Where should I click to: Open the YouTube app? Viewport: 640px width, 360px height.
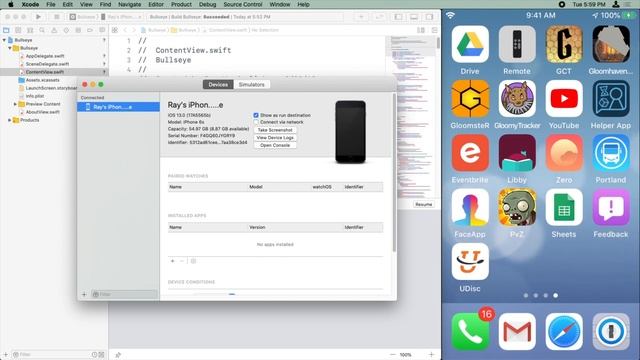(x=564, y=98)
